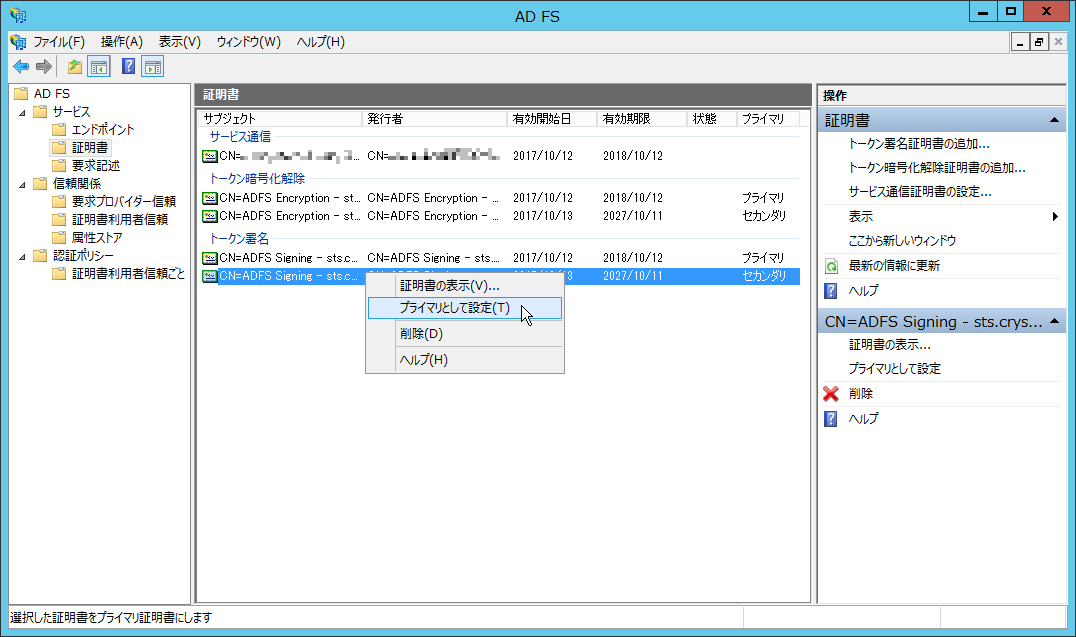Sort by 有効開始日 column header

pos(552,119)
